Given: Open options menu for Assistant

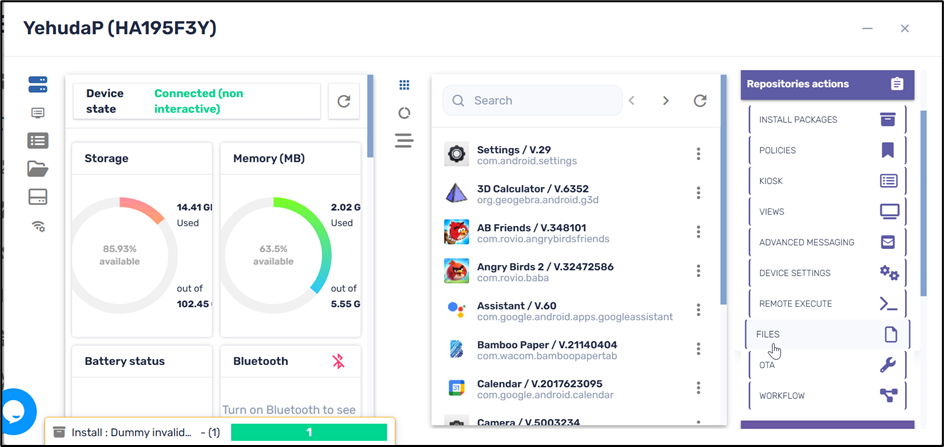Looking at the screenshot, I should click(698, 310).
